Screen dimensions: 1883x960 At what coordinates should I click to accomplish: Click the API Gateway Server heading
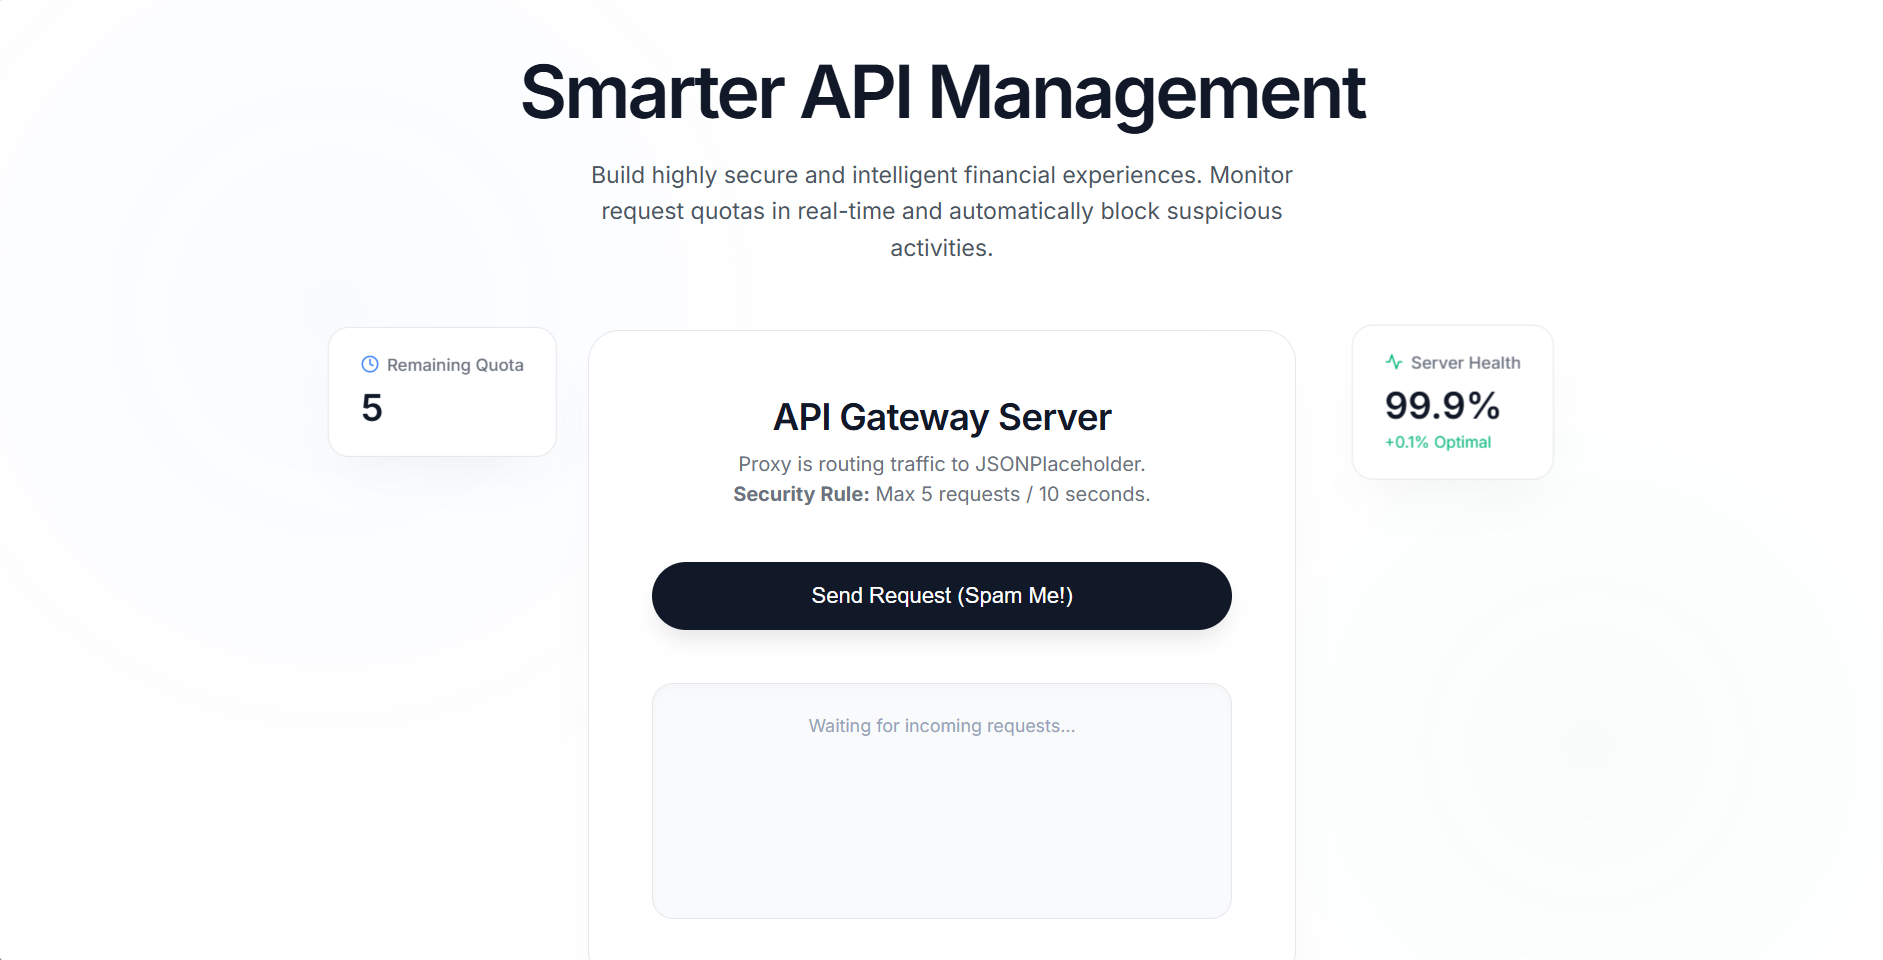[942, 417]
